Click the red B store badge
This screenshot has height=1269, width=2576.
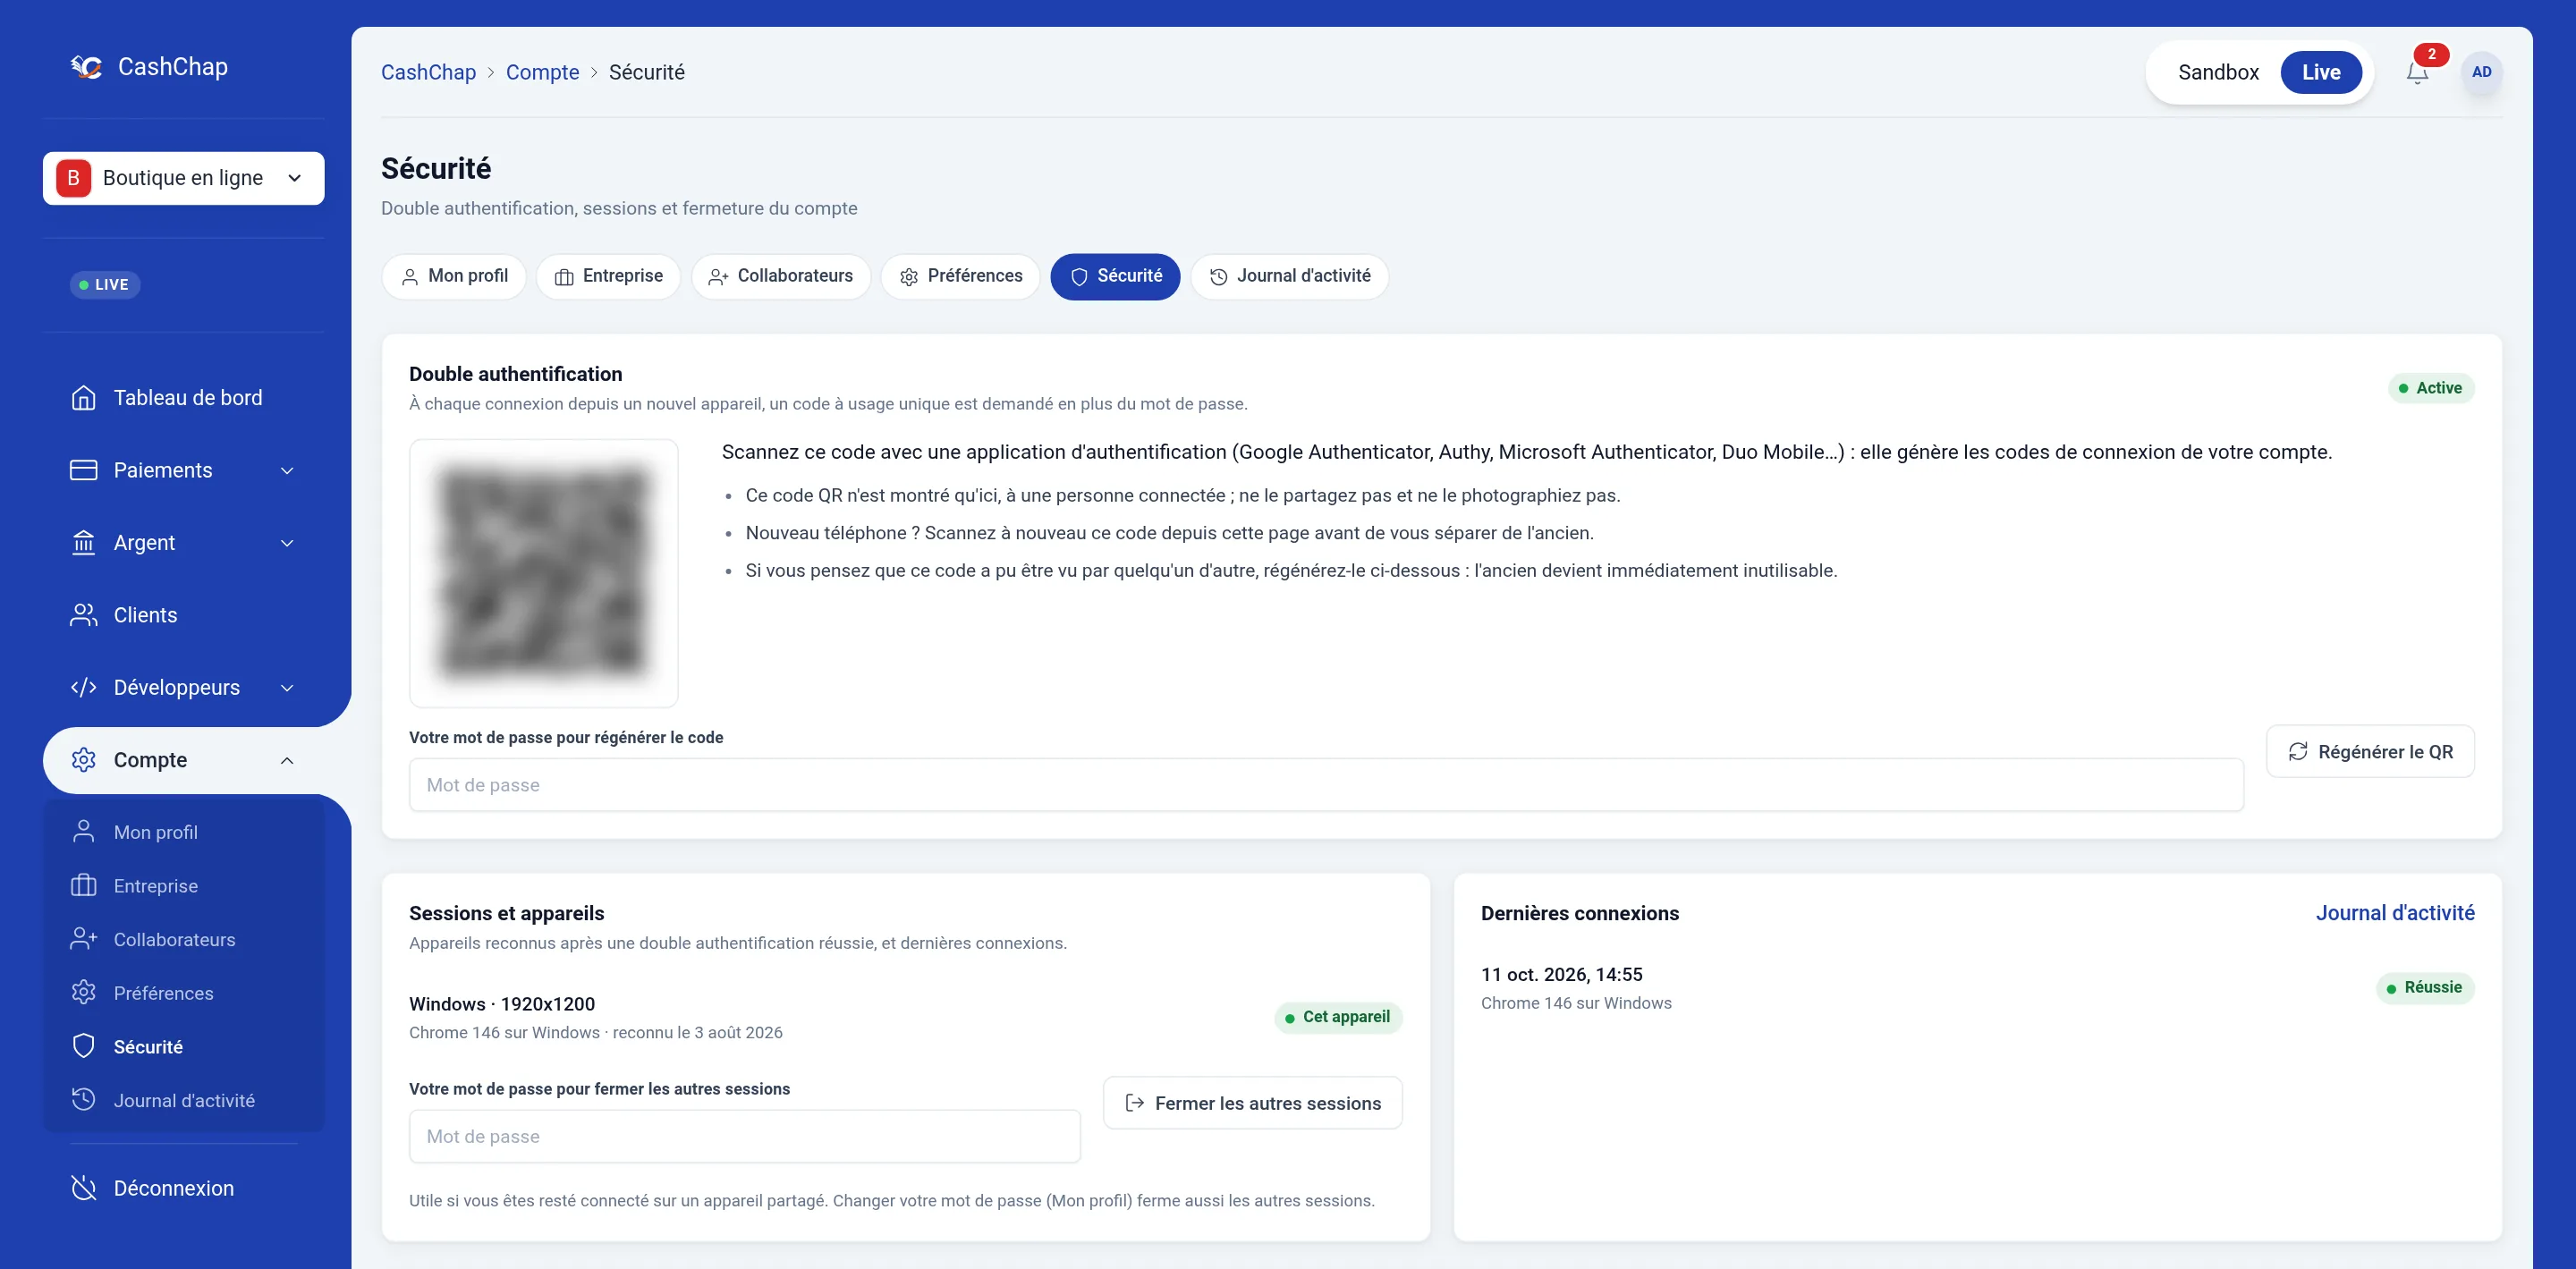click(x=73, y=178)
